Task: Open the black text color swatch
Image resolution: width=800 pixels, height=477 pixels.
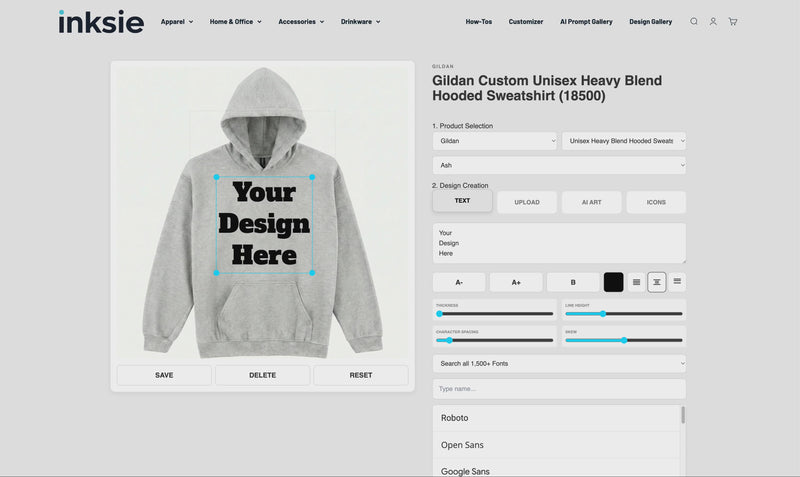Action: [x=613, y=282]
